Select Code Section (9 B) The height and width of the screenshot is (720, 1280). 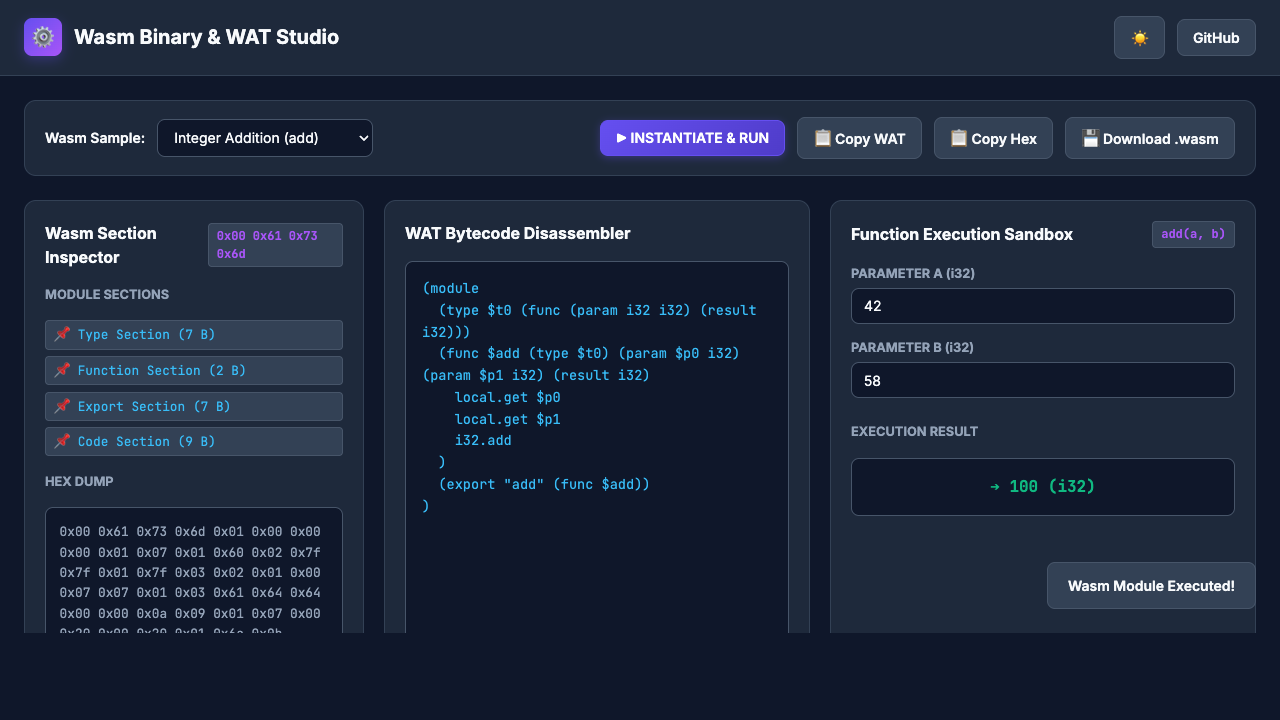coord(194,442)
